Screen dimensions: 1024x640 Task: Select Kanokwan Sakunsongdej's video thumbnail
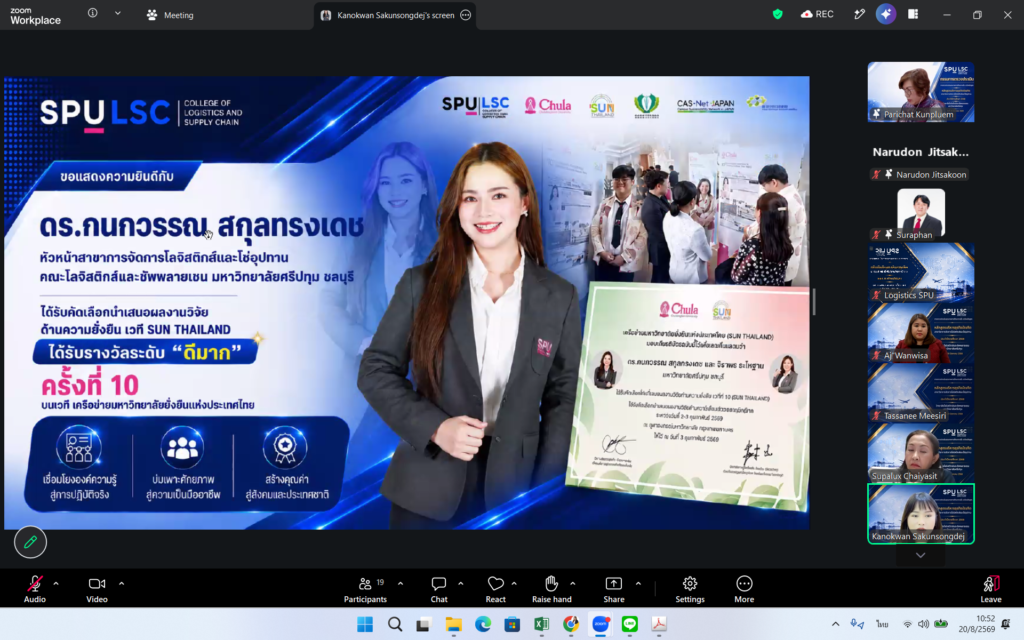pyautogui.click(x=921, y=514)
